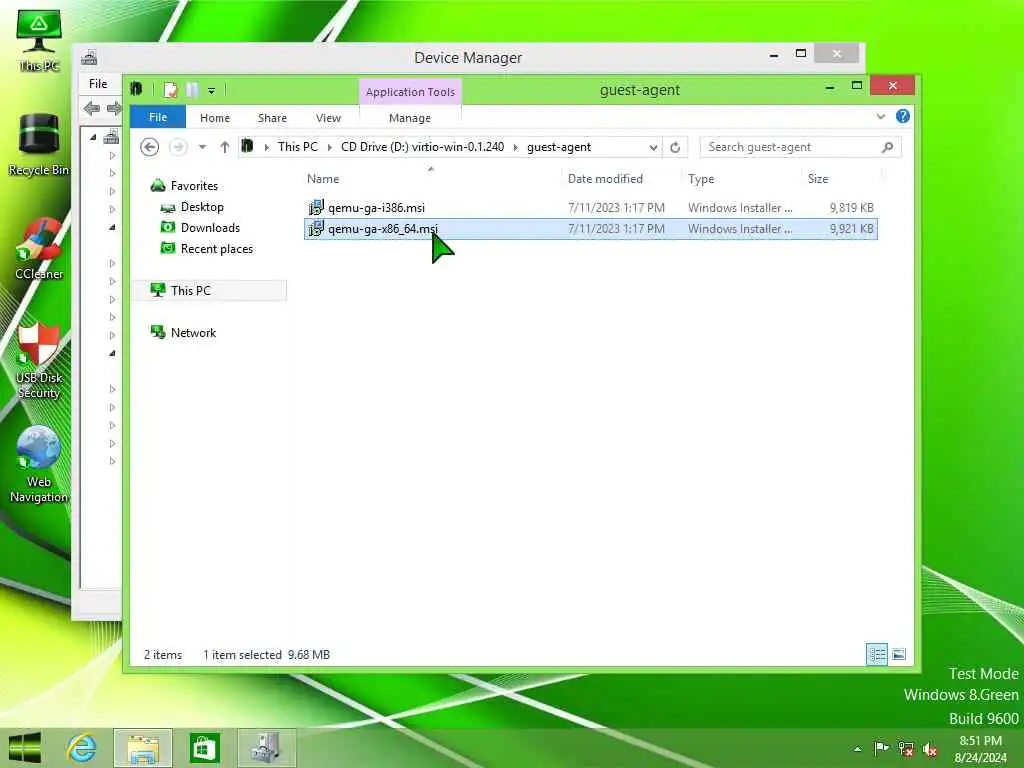
Task: Open the network status tray icon
Action: pyautogui.click(x=906, y=748)
